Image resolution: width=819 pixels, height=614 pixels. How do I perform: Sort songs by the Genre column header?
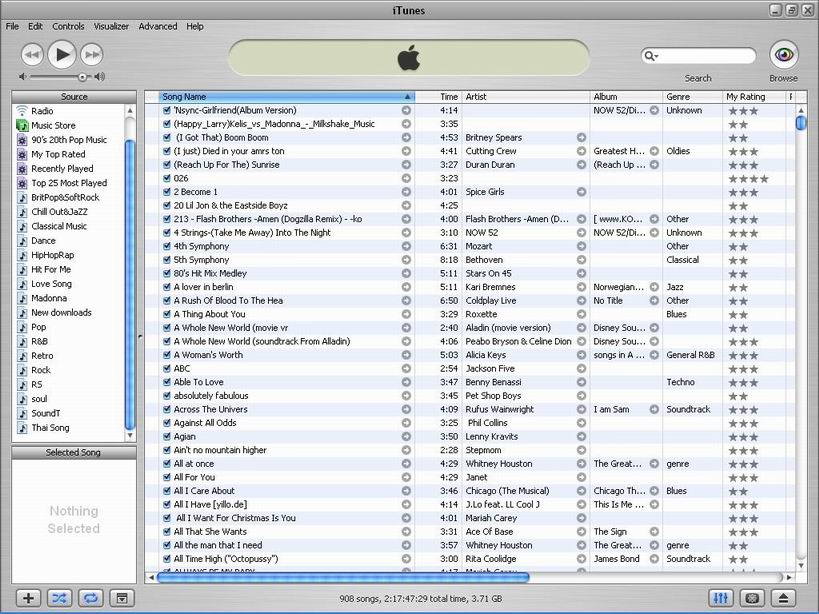coord(693,97)
